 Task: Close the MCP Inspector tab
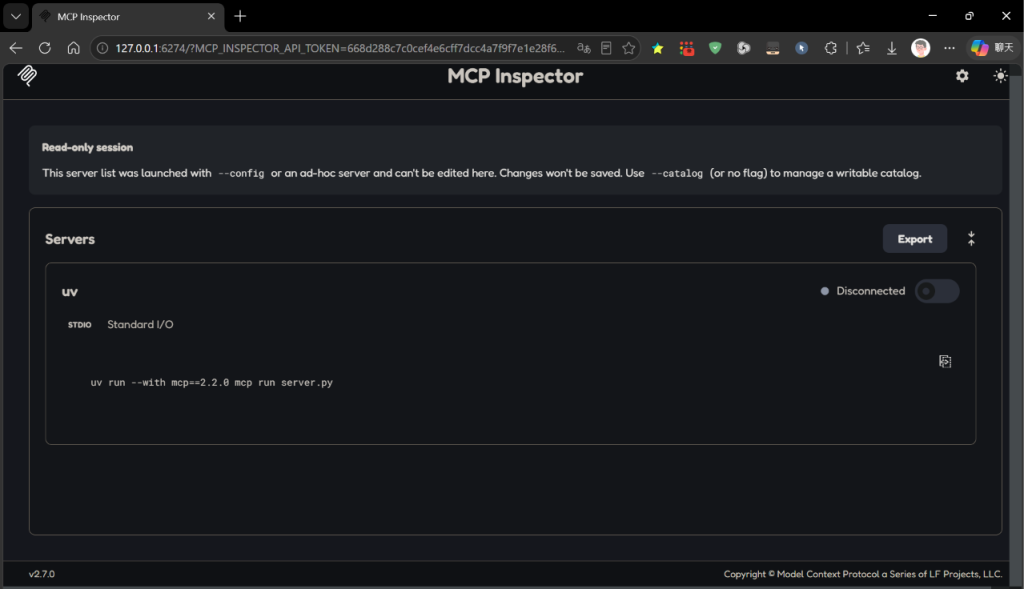(211, 16)
